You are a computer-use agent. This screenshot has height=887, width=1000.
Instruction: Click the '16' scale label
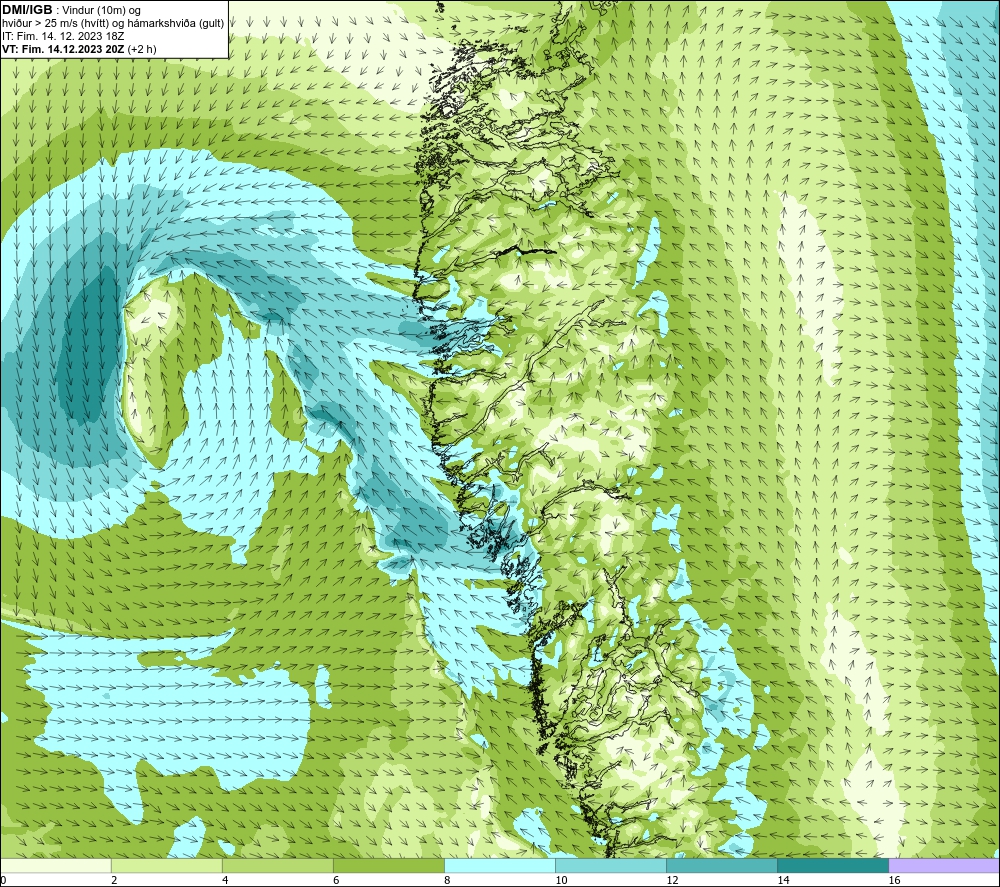pos(894,881)
